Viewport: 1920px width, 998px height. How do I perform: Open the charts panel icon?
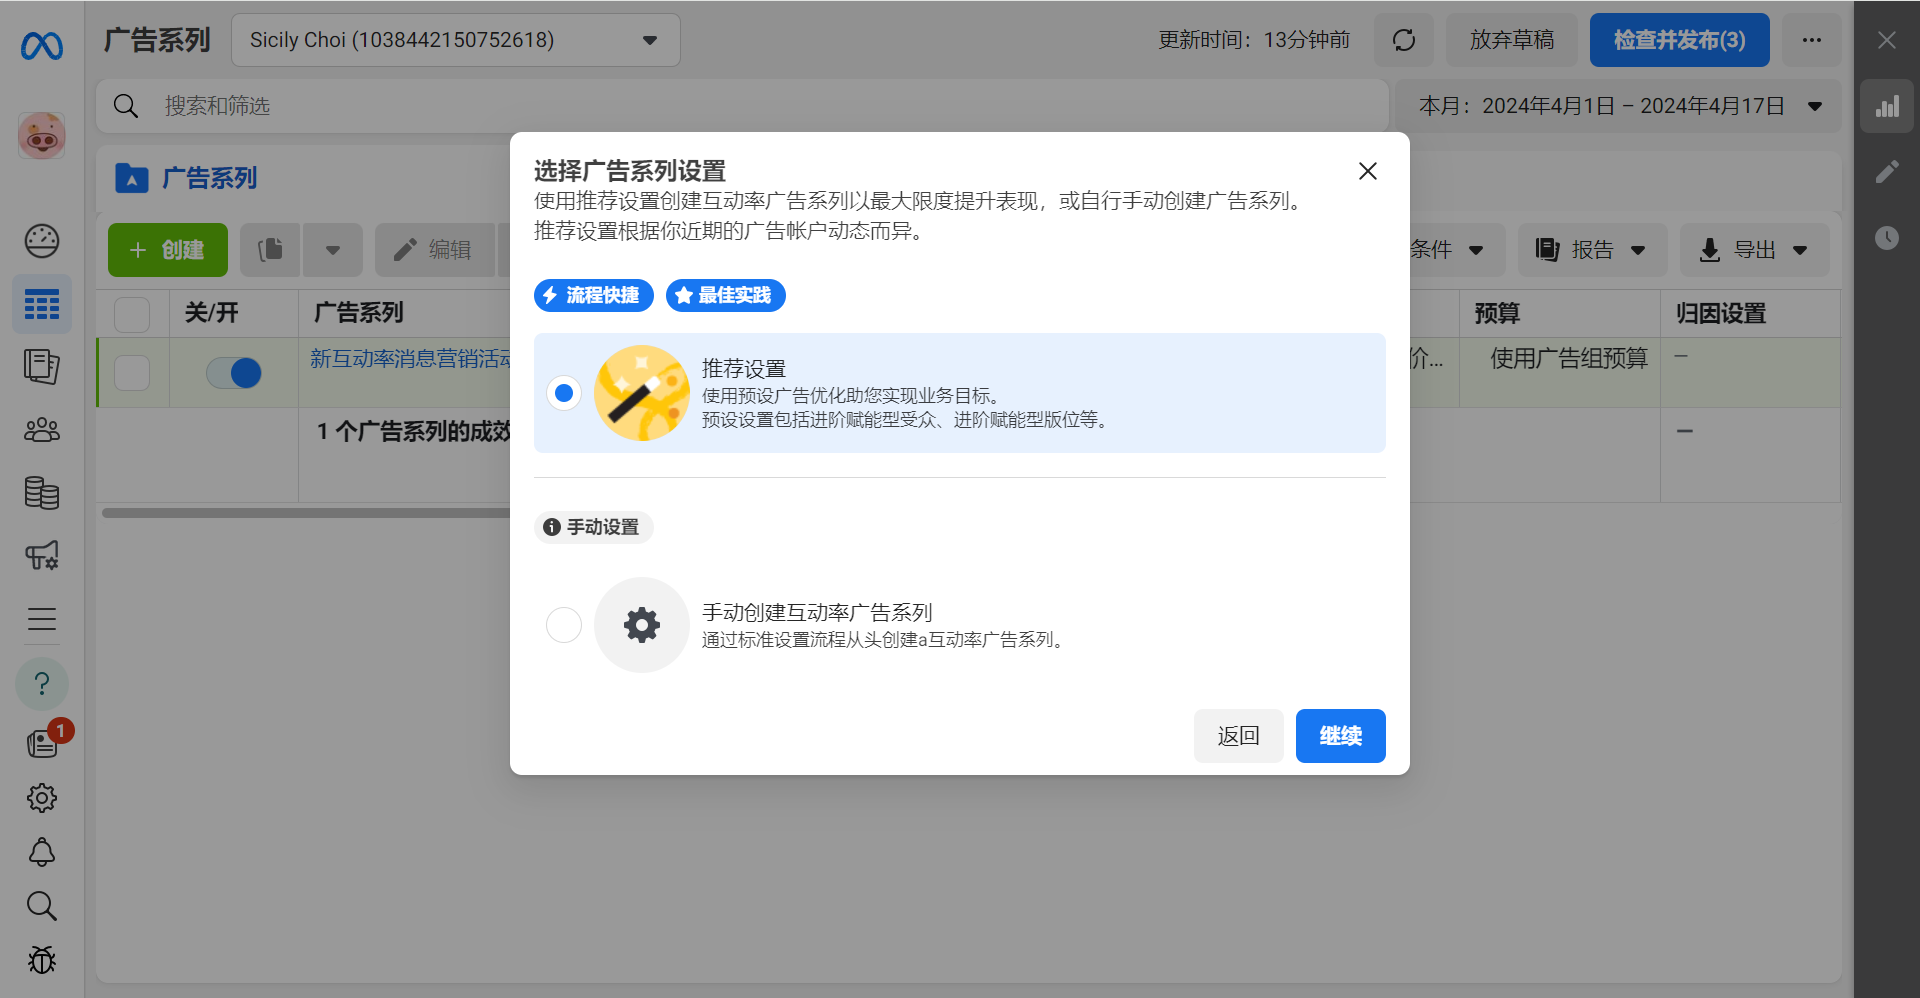(1887, 107)
